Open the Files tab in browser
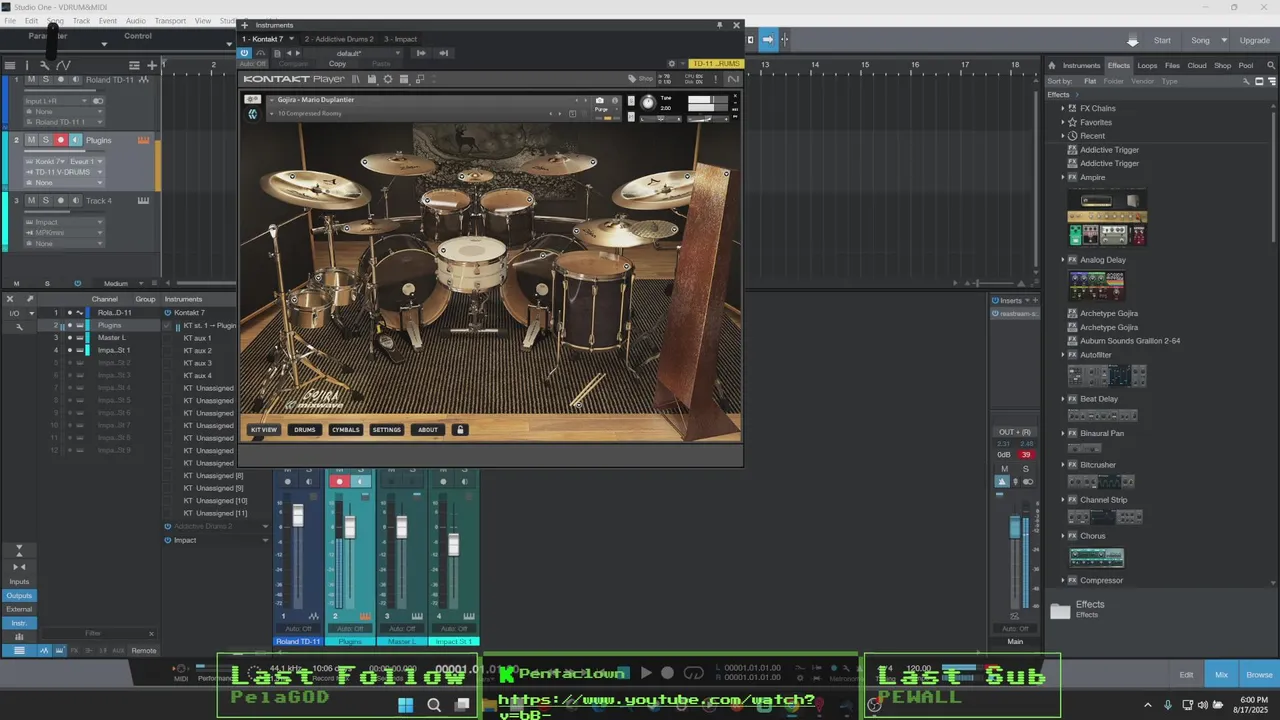The height and width of the screenshot is (720, 1280). click(x=1172, y=66)
